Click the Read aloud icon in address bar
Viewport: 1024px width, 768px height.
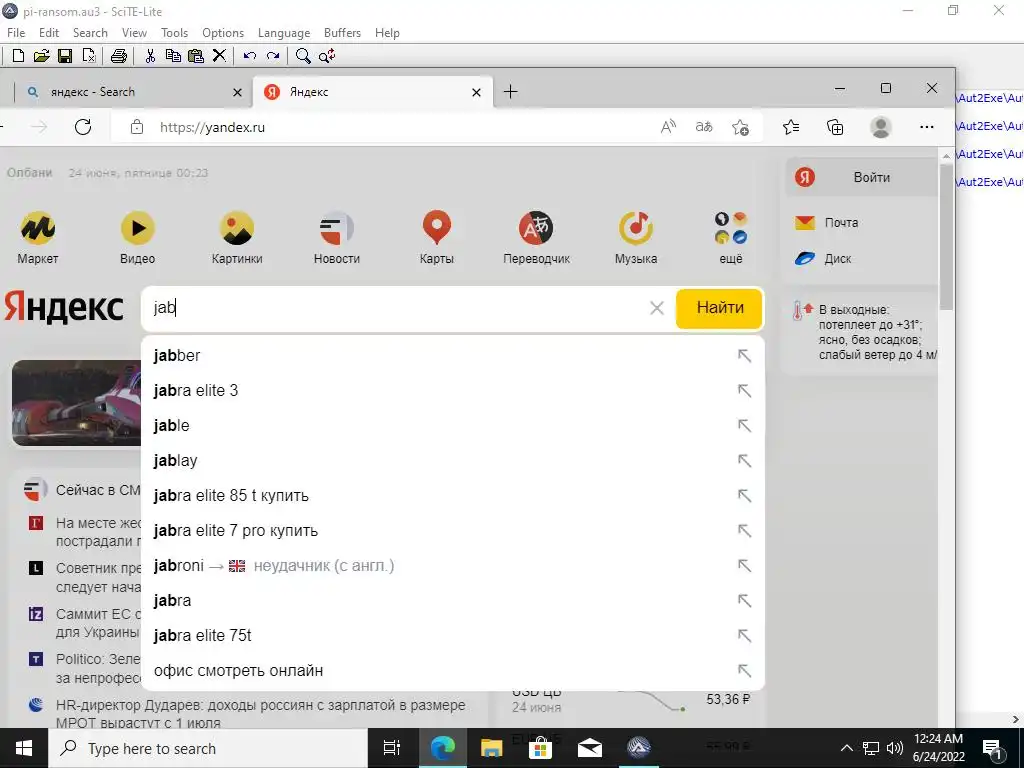[x=668, y=127]
